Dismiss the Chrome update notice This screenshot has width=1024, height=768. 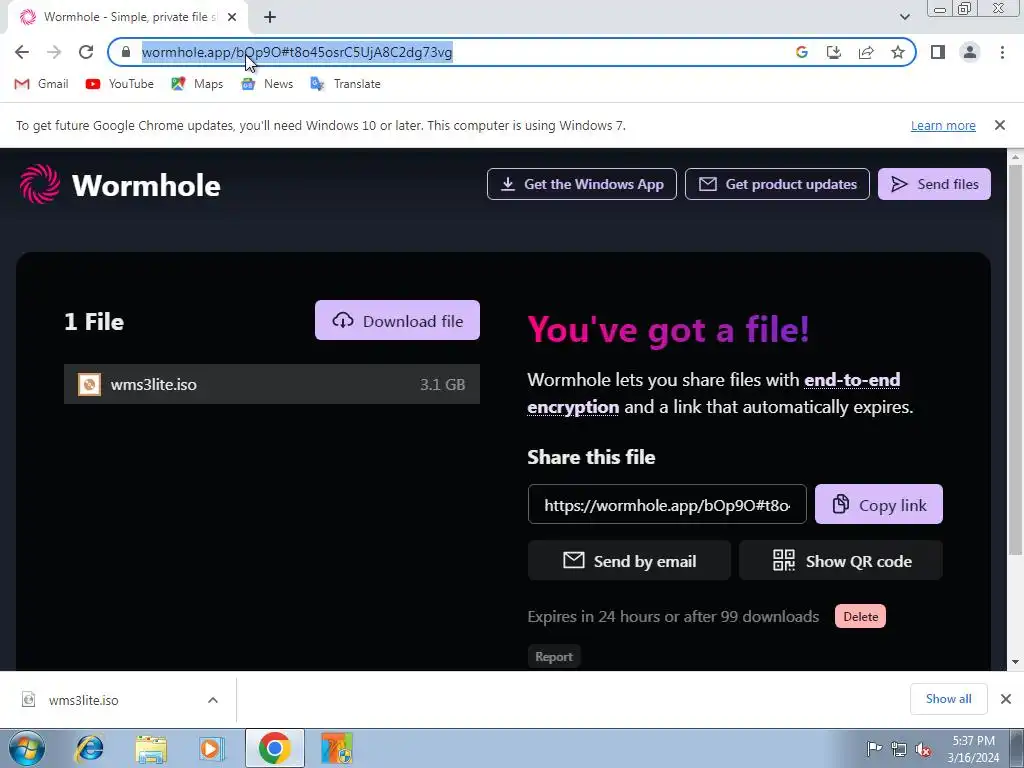point(999,125)
